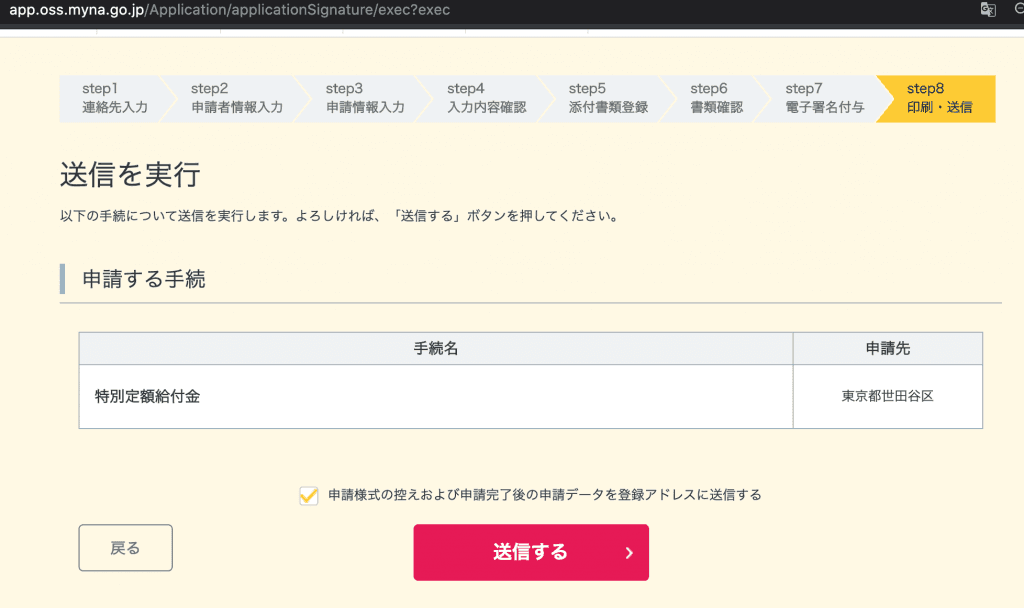Uncheck the 申請データを登録アドレスに送信する checkbox
The width and height of the screenshot is (1024, 608).
coord(308,494)
